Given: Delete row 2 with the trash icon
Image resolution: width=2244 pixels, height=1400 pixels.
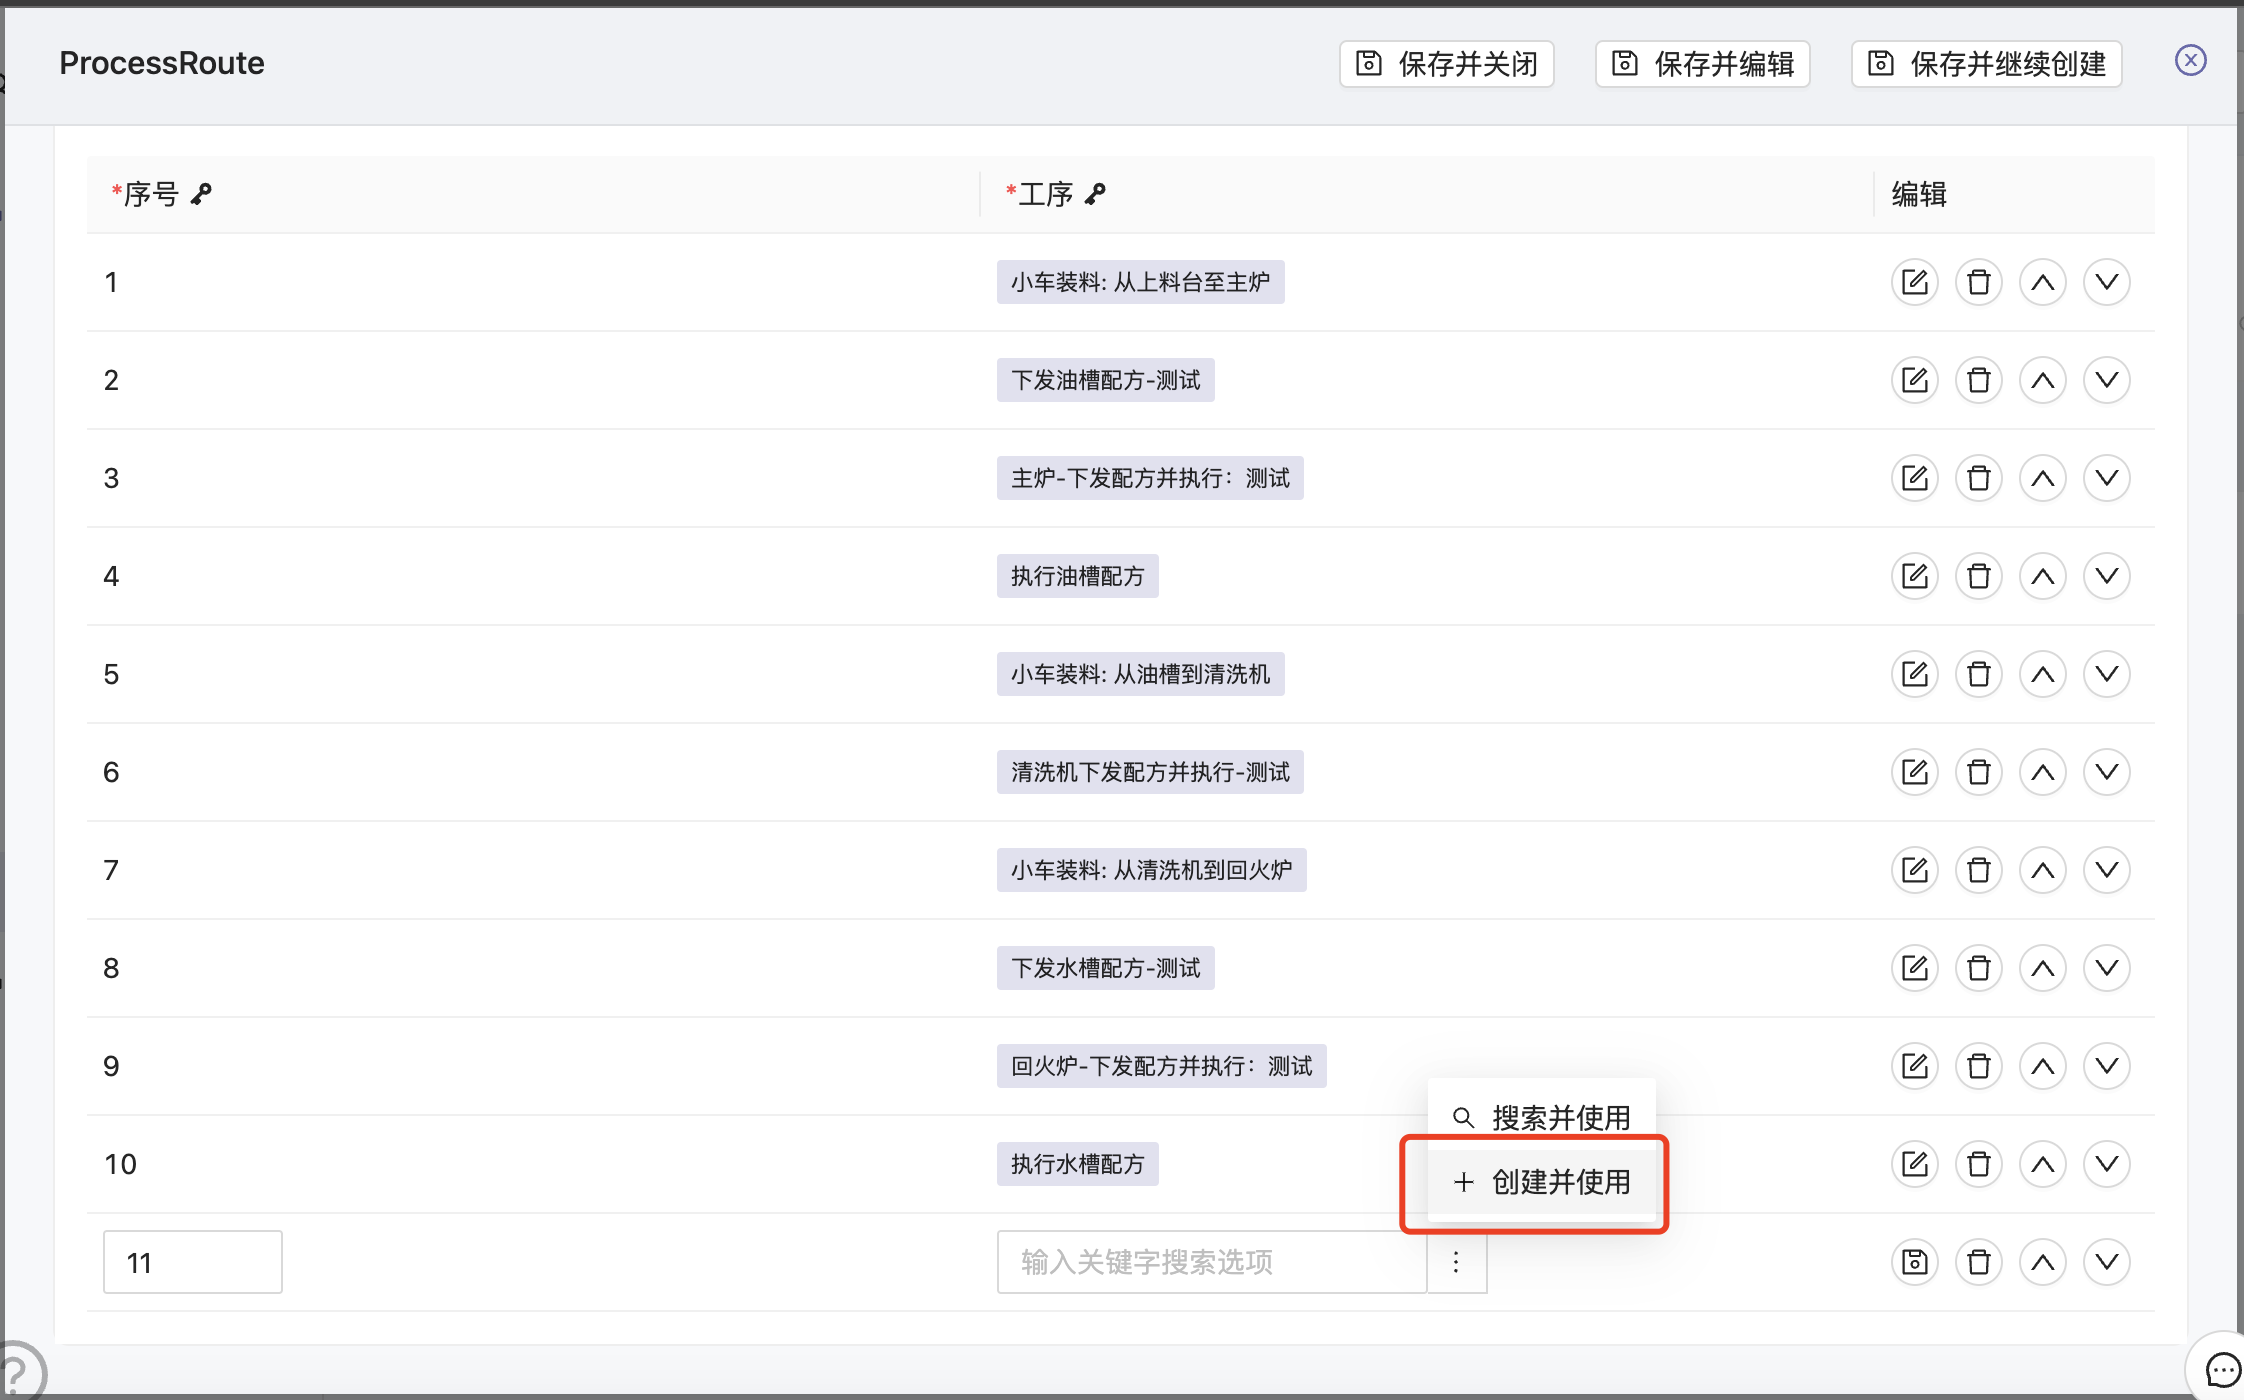Looking at the screenshot, I should click(x=1978, y=380).
